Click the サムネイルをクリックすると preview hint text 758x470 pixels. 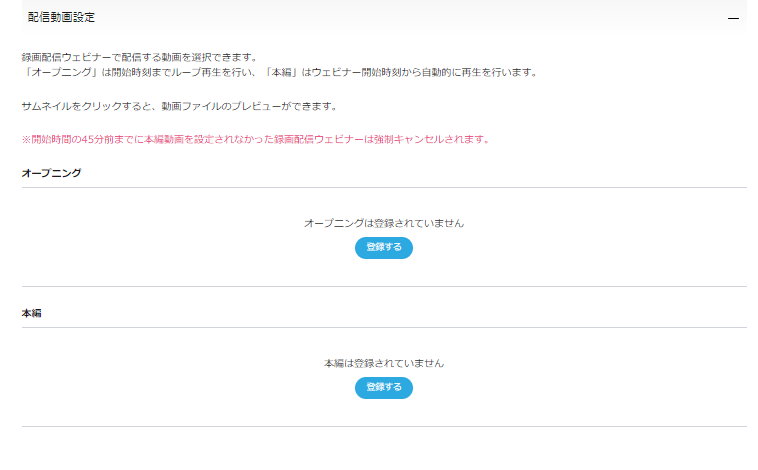click(x=192, y=105)
